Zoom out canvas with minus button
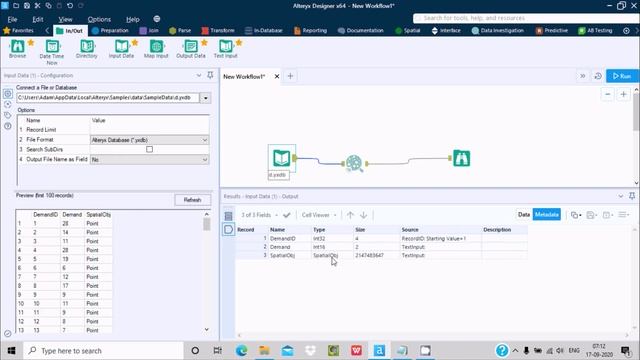This screenshot has height=360, width=640. (607, 95)
